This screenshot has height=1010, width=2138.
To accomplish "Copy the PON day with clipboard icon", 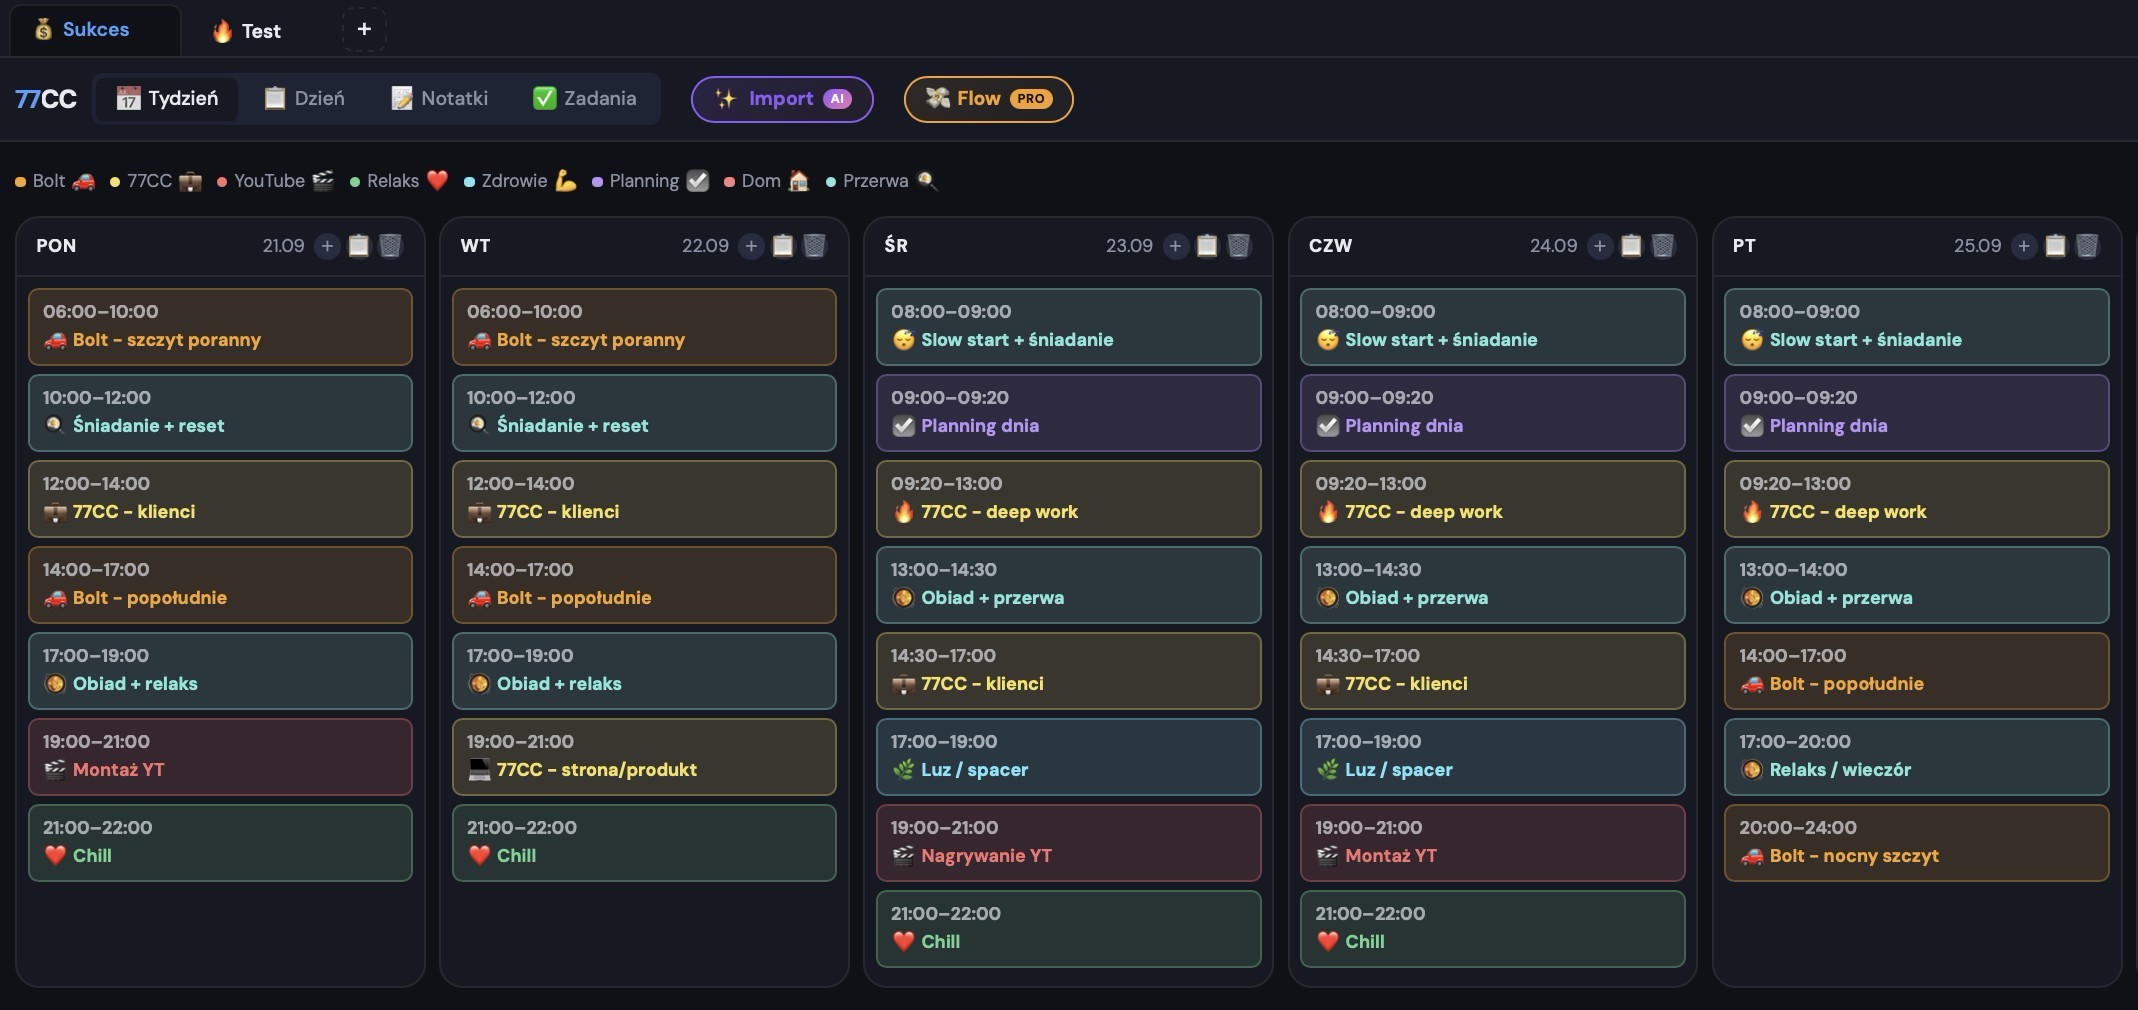I will pyautogui.click(x=359, y=246).
